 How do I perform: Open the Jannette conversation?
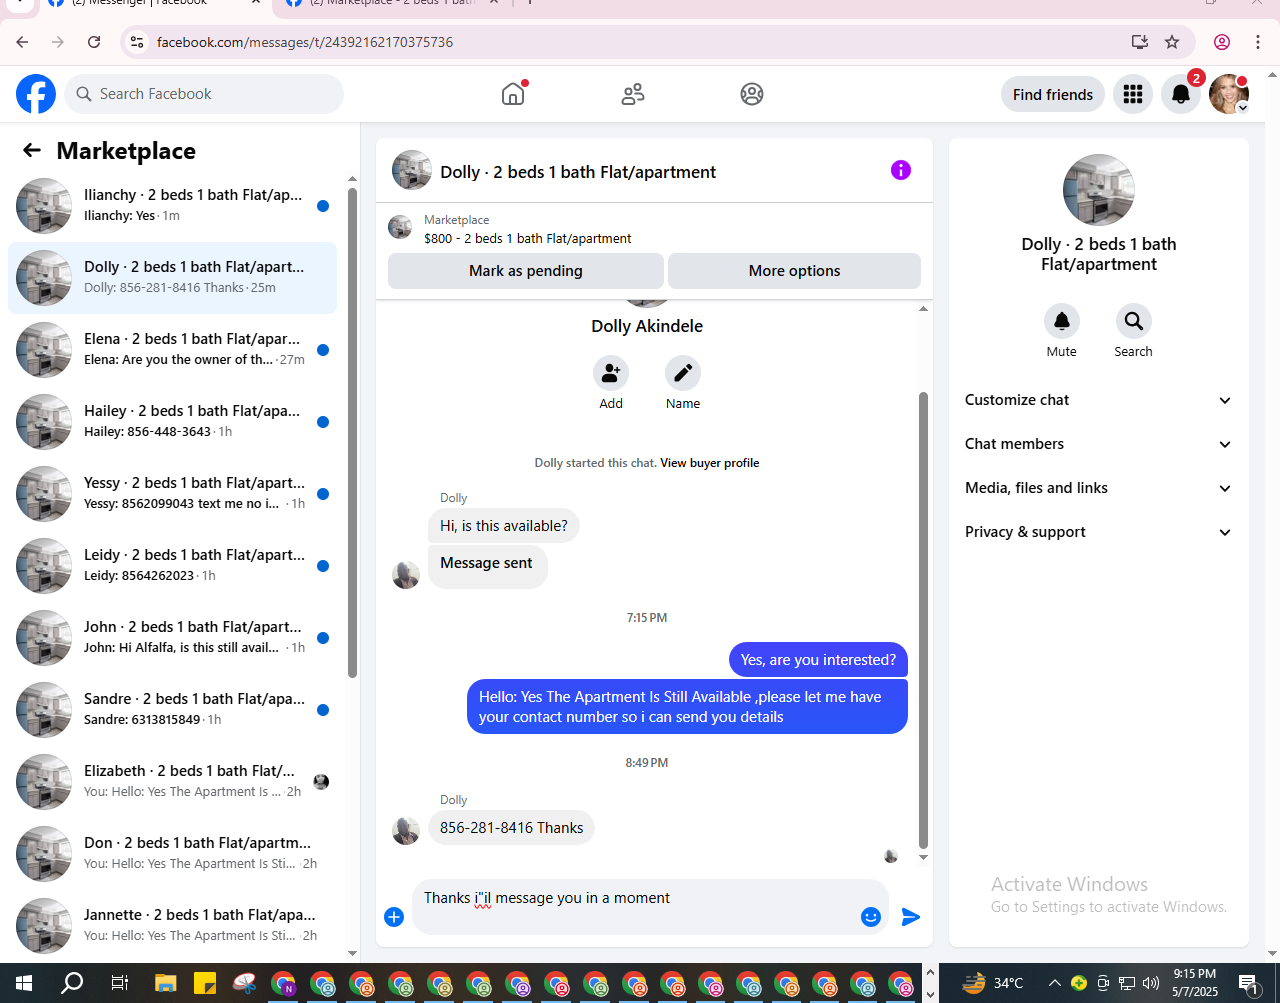[172, 925]
